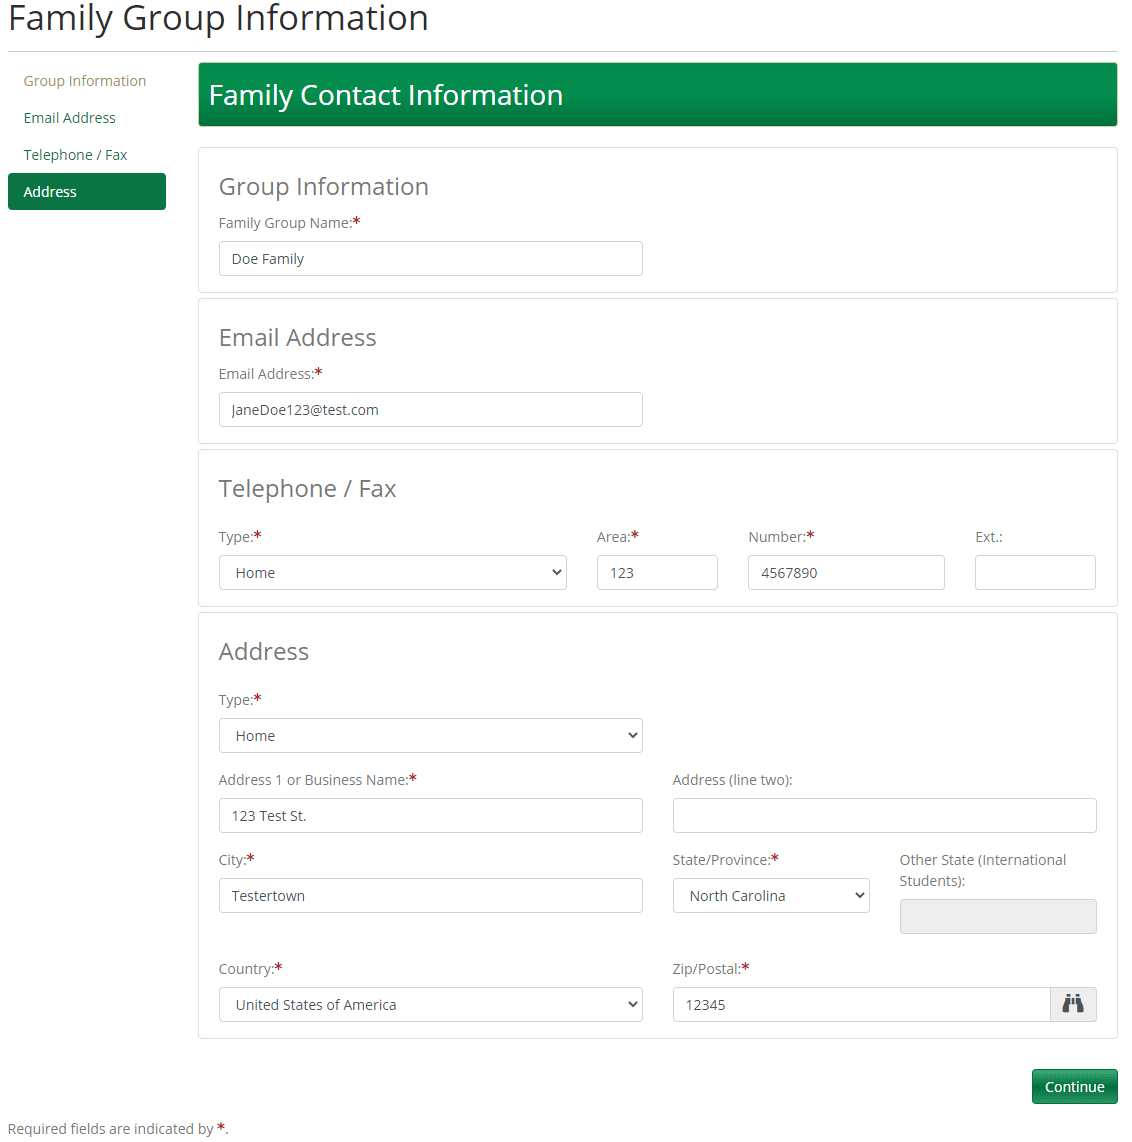Select Email Address in sidebar
The width and height of the screenshot is (1132, 1142).
click(x=70, y=118)
